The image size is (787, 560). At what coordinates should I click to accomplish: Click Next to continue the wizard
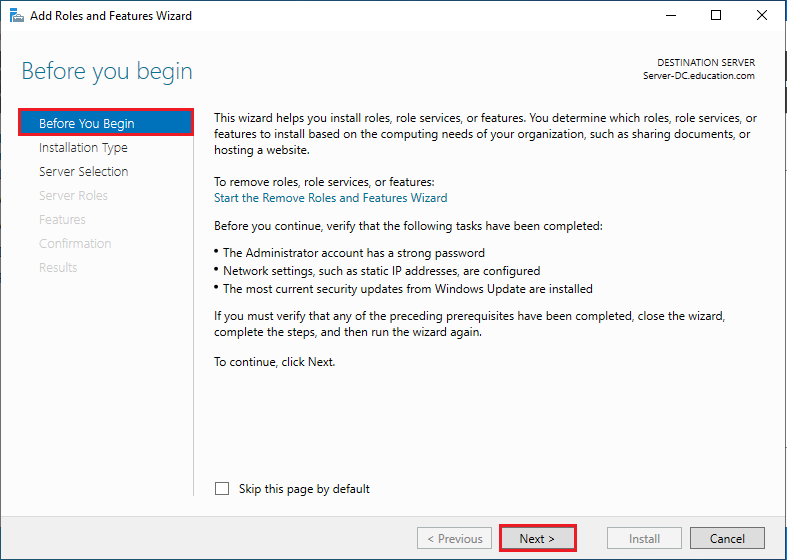[539, 539]
